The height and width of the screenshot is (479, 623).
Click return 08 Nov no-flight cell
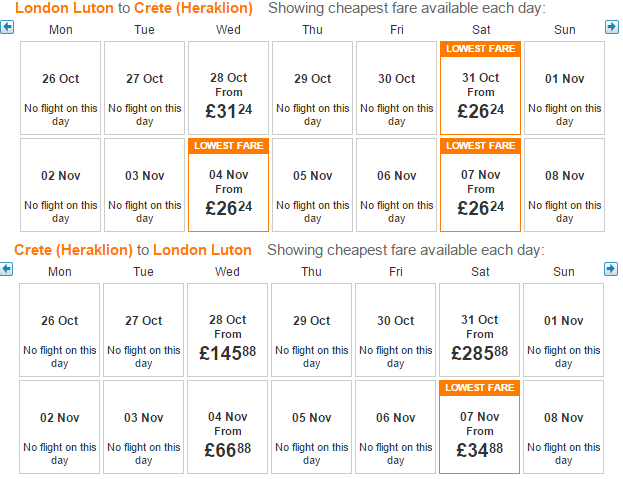tap(563, 427)
